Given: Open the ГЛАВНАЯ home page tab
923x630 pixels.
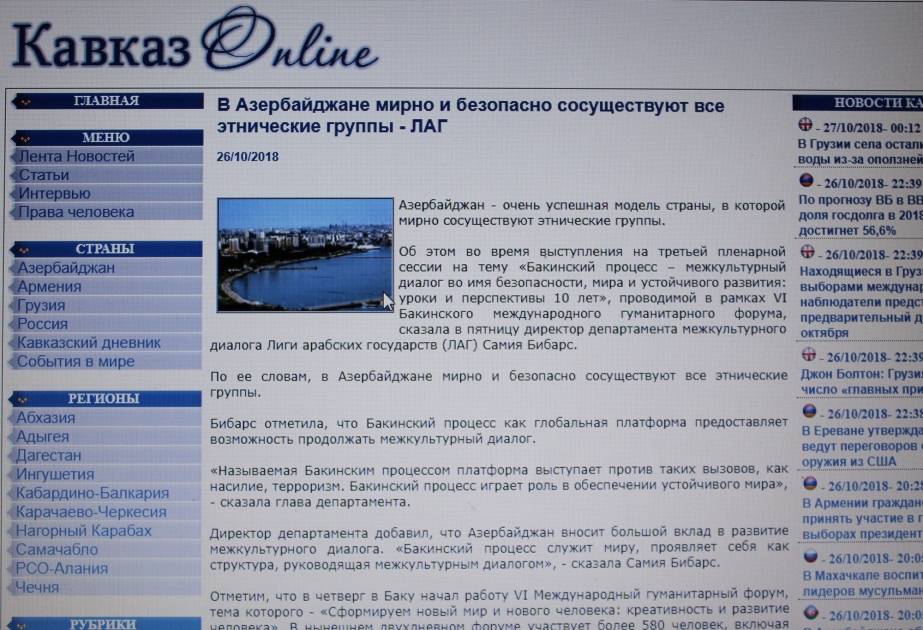Looking at the screenshot, I should click(x=107, y=101).
